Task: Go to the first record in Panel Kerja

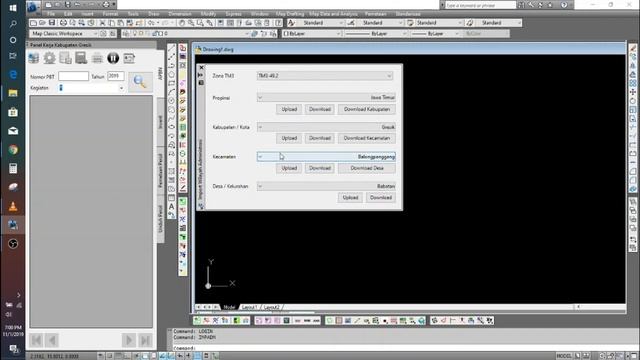Action: click(x=36, y=340)
